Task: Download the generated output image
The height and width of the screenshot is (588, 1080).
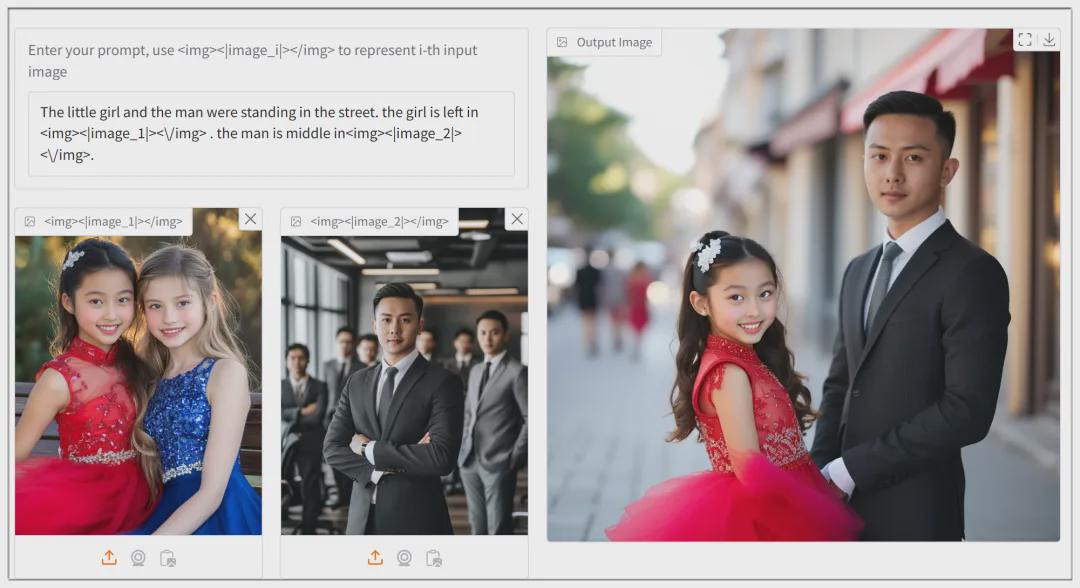Action: point(1048,40)
